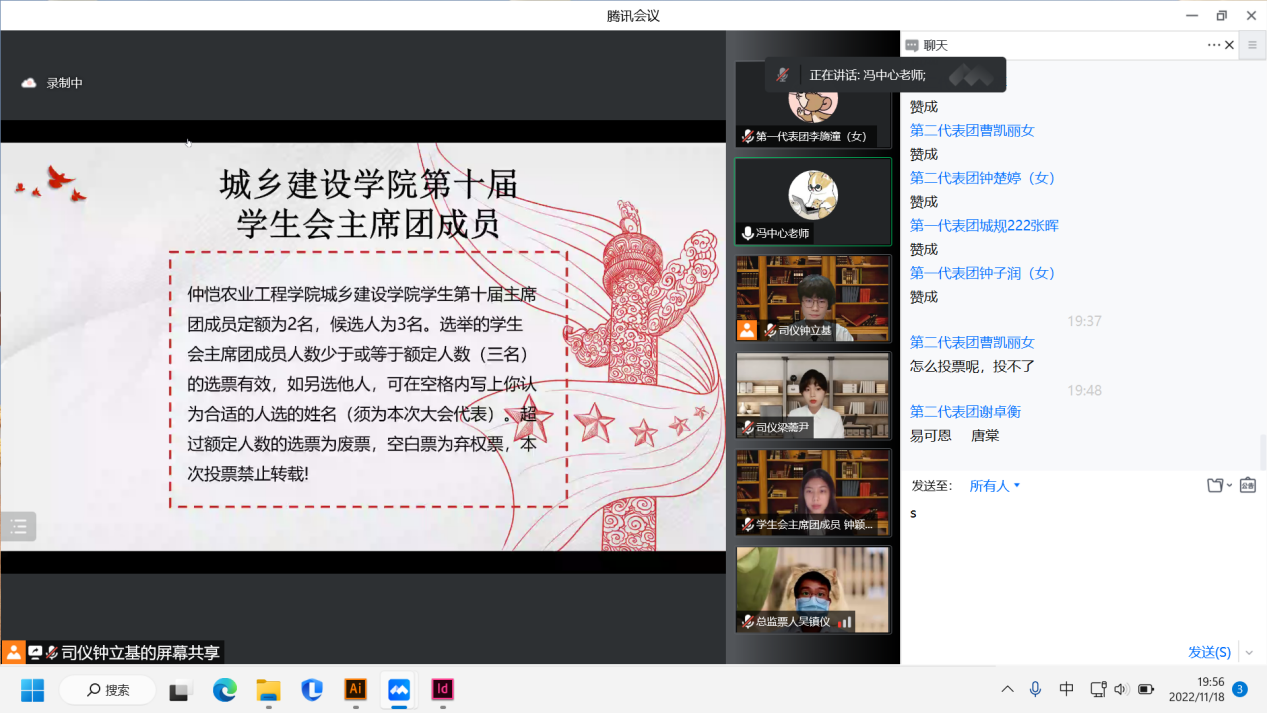Show hidden system tray icons chevron
Screen dimensions: 1267x713
(x=1007, y=689)
